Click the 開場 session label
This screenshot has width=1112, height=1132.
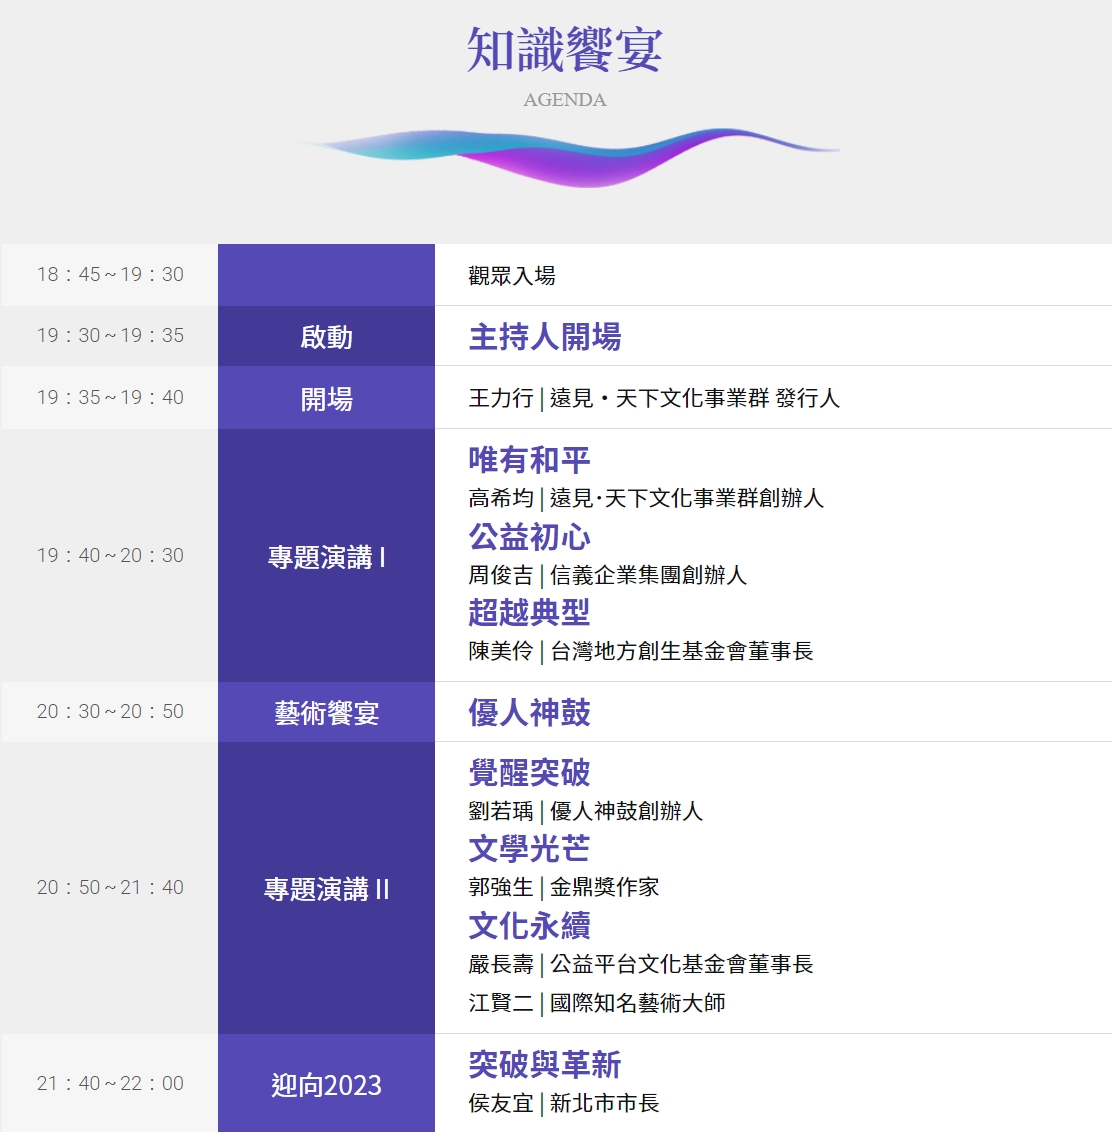coord(326,399)
